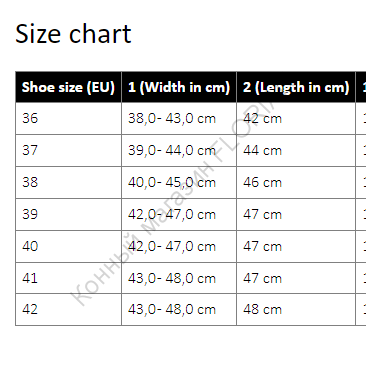
Task: Click the width cell for size 39
Action: 179,214
